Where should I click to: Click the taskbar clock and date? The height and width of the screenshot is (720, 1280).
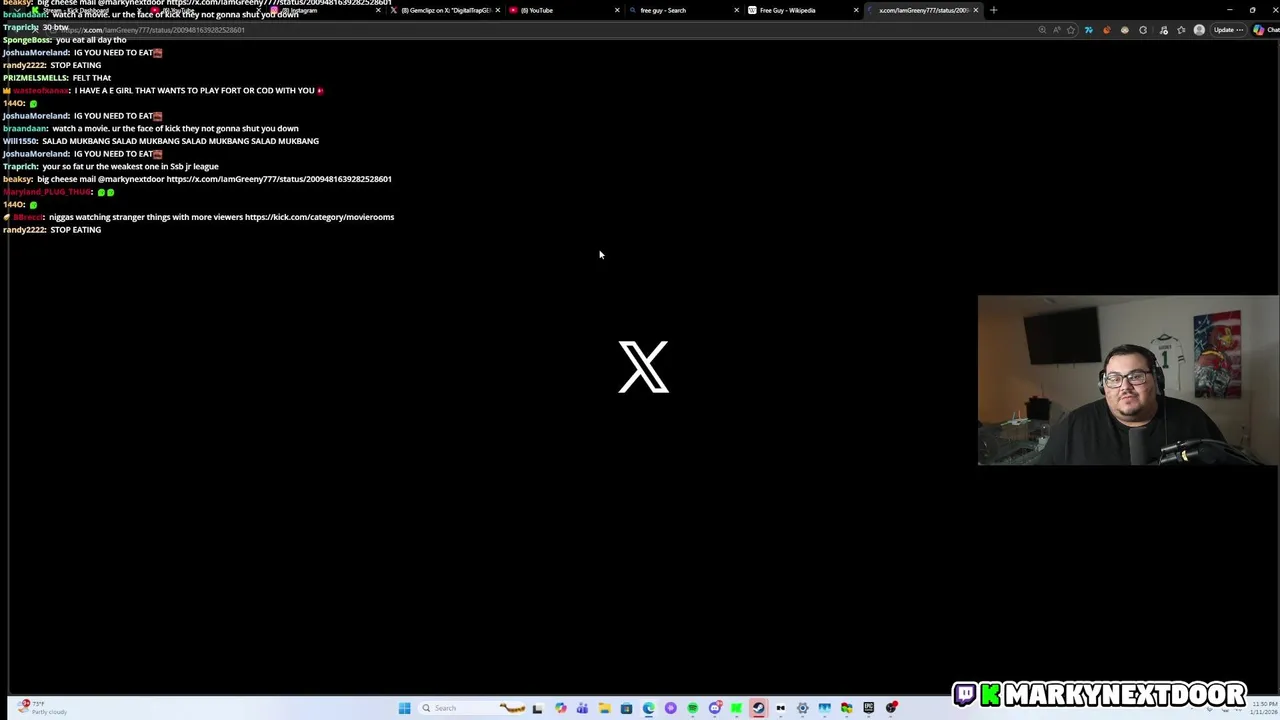(1263, 708)
